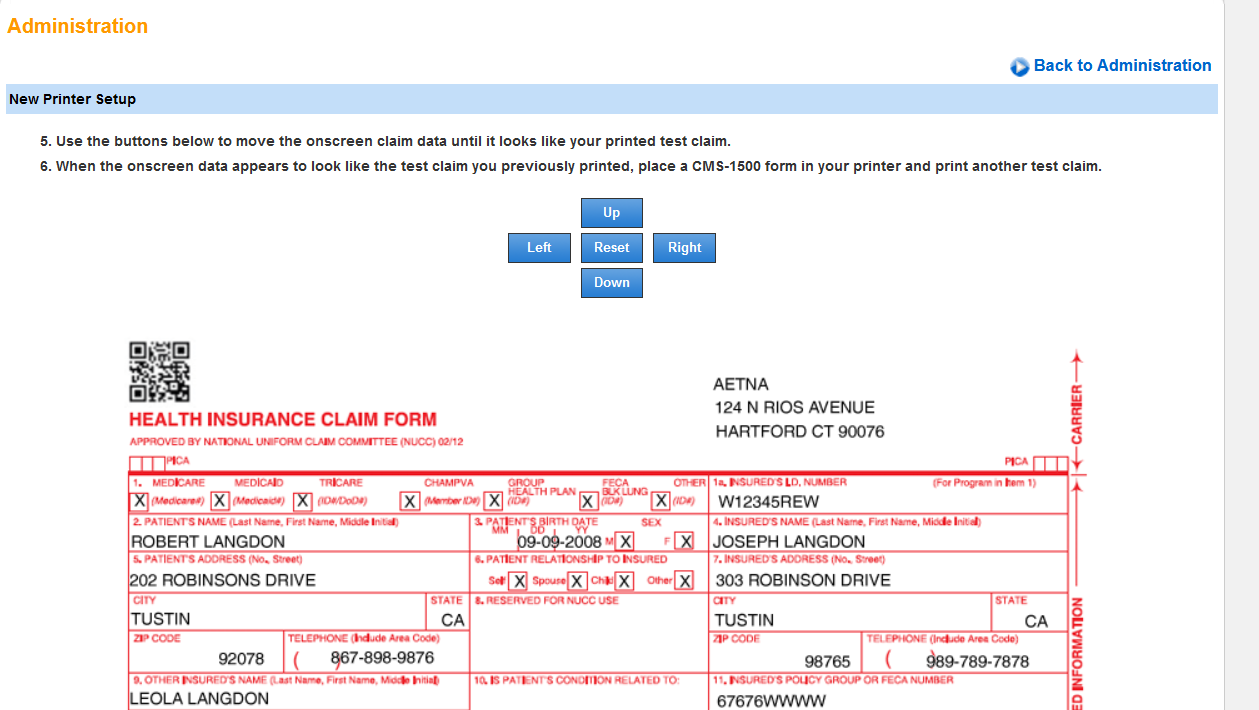Move claim data with the Right button
Image resolution: width=1259 pixels, height=710 pixels.
point(684,248)
